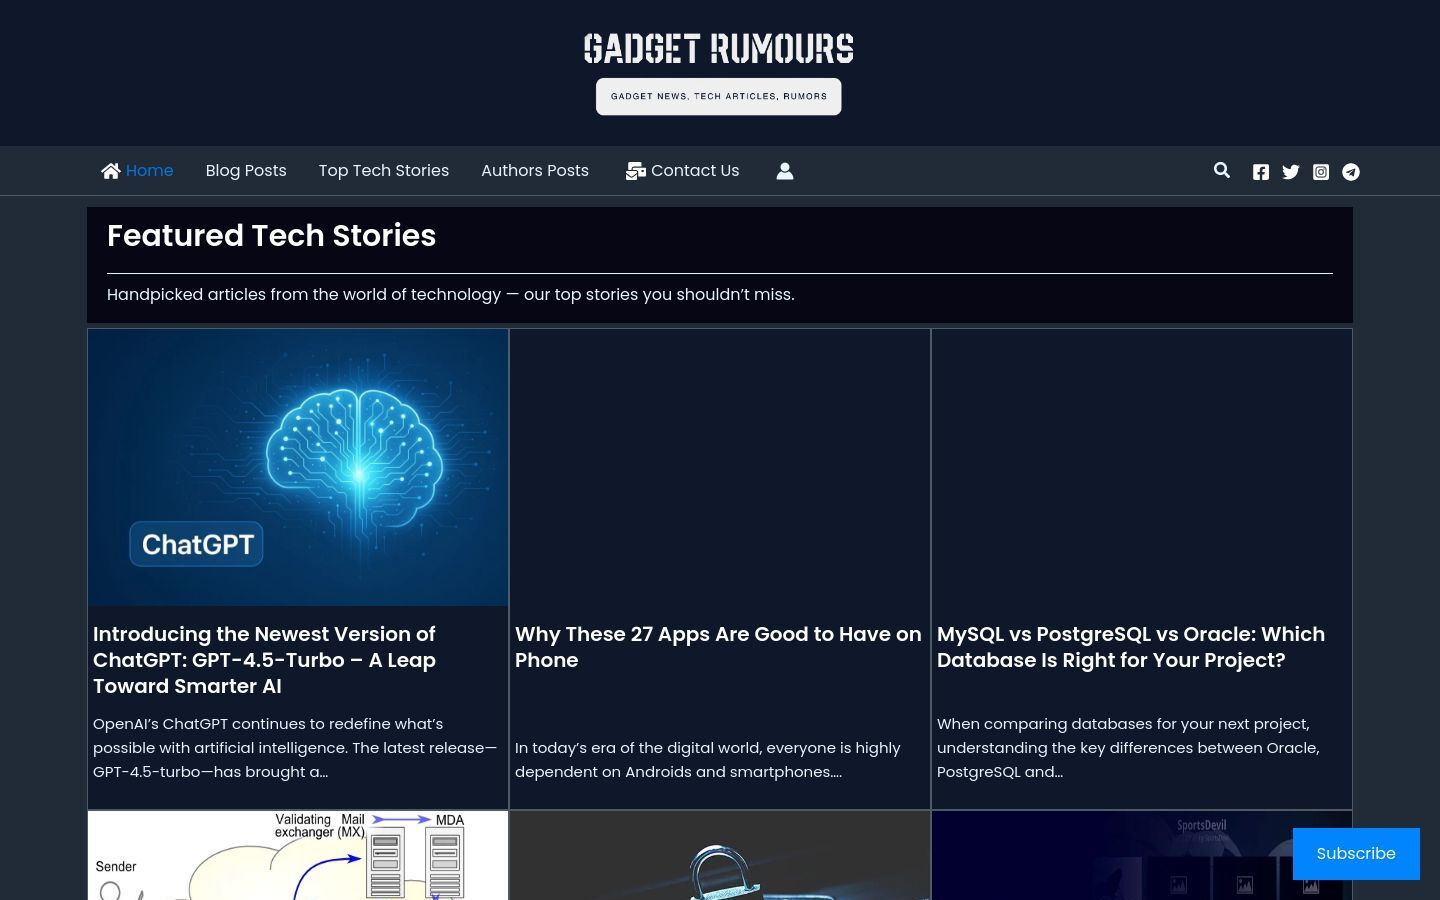Click the excerpt starting 'In today's era'
Screen dimensions: 1440x900
pyautogui.click(x=708, y=760)
